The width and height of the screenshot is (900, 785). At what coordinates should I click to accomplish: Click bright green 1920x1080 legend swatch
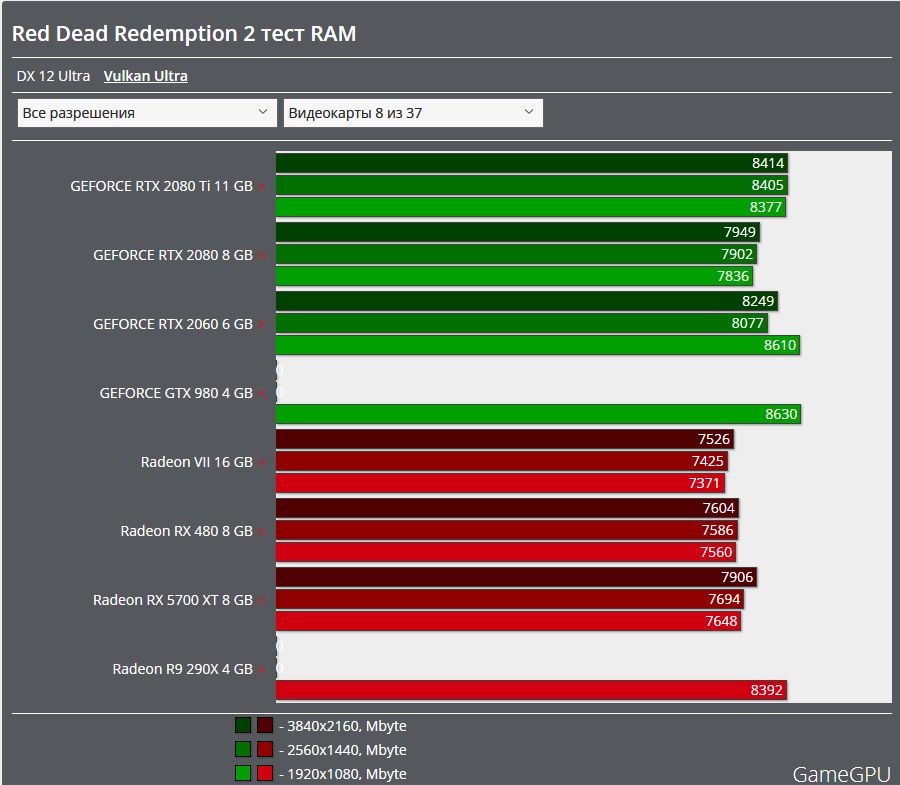(243, 773)
